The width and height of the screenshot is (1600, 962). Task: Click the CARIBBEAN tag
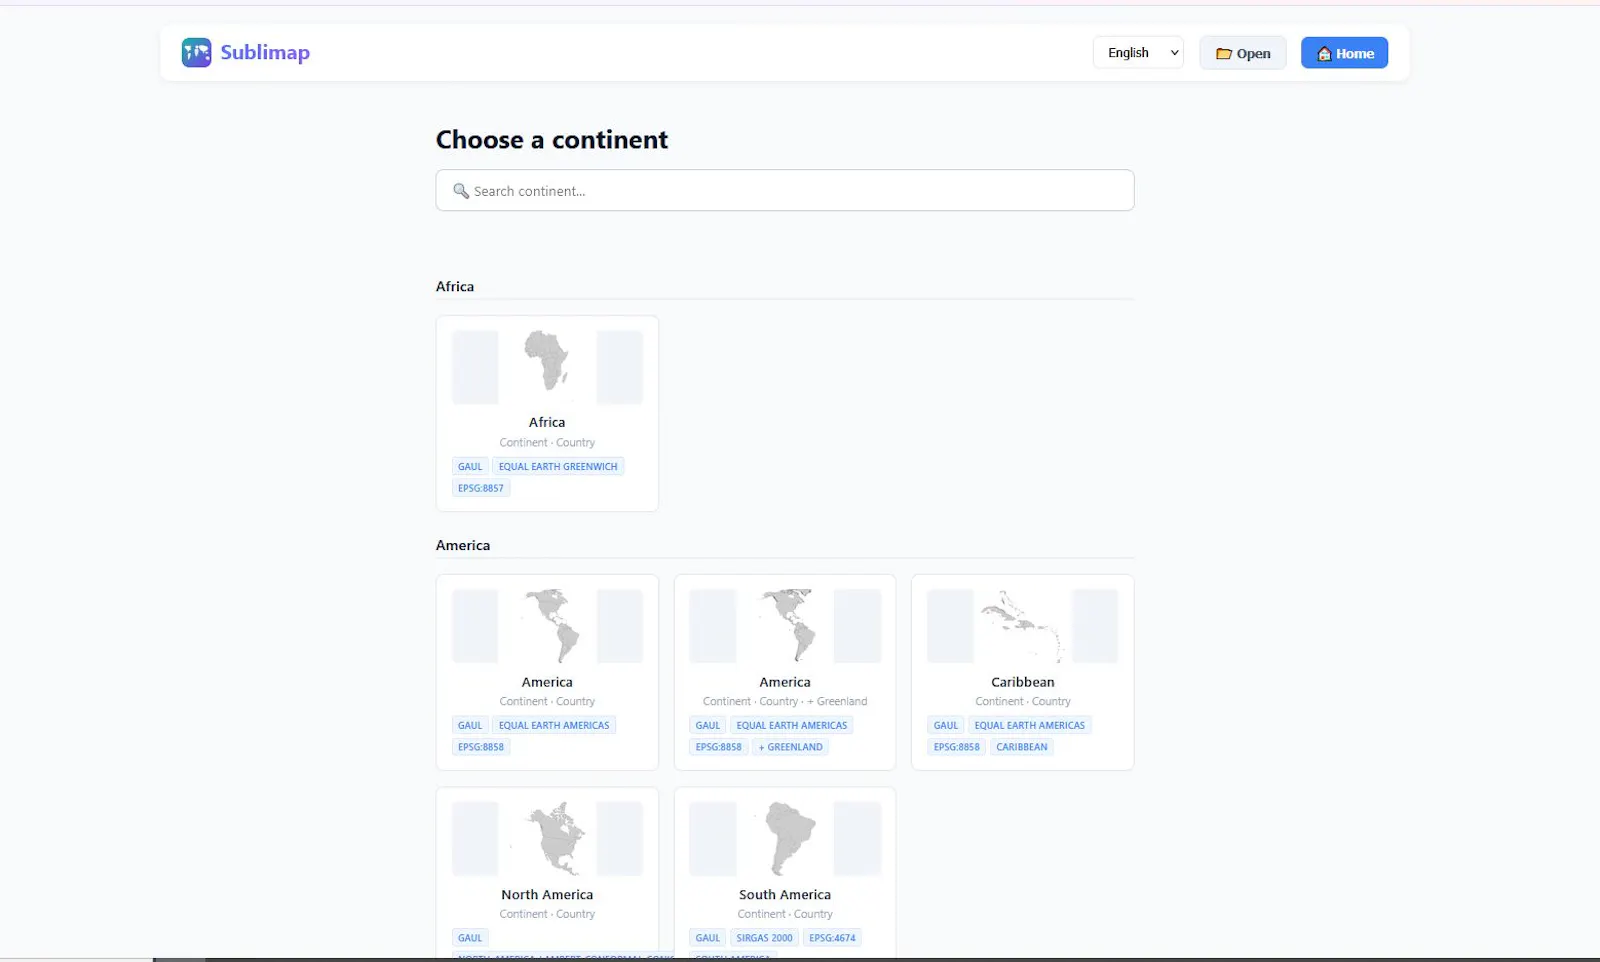pos(1022,747)
